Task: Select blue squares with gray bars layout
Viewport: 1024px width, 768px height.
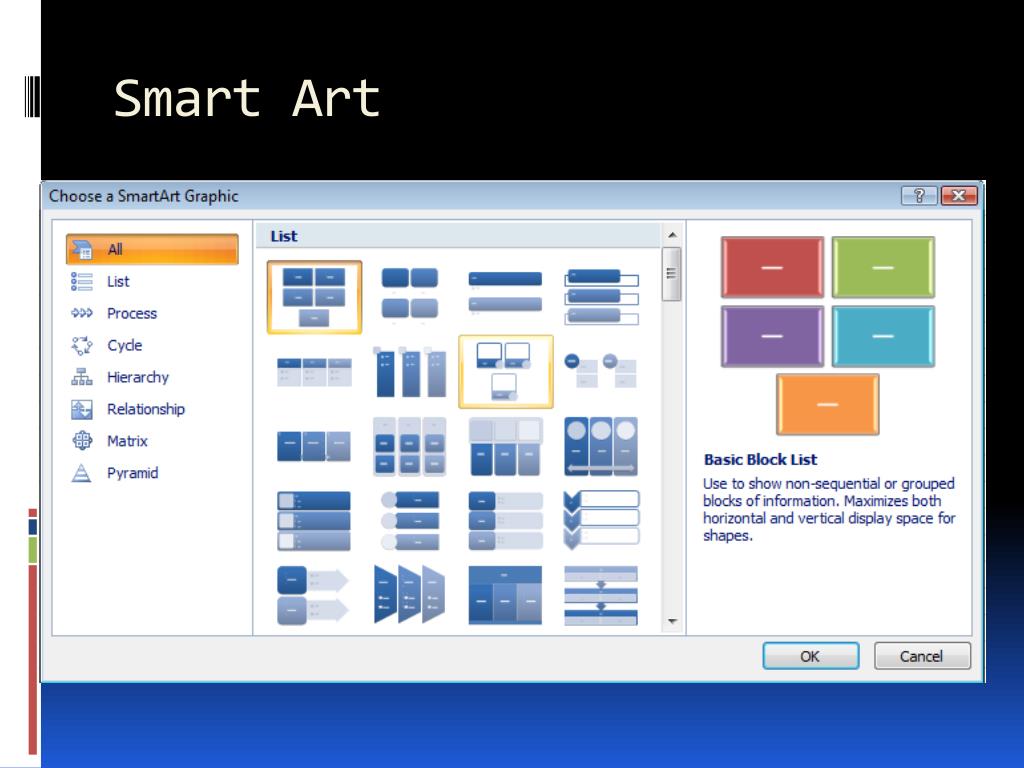Action: click(x=505, y=520)
